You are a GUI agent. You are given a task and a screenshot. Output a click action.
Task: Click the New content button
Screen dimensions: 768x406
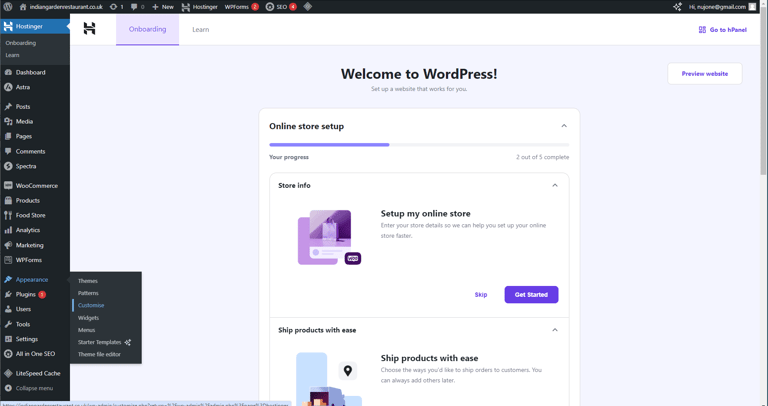coord(163,7)
